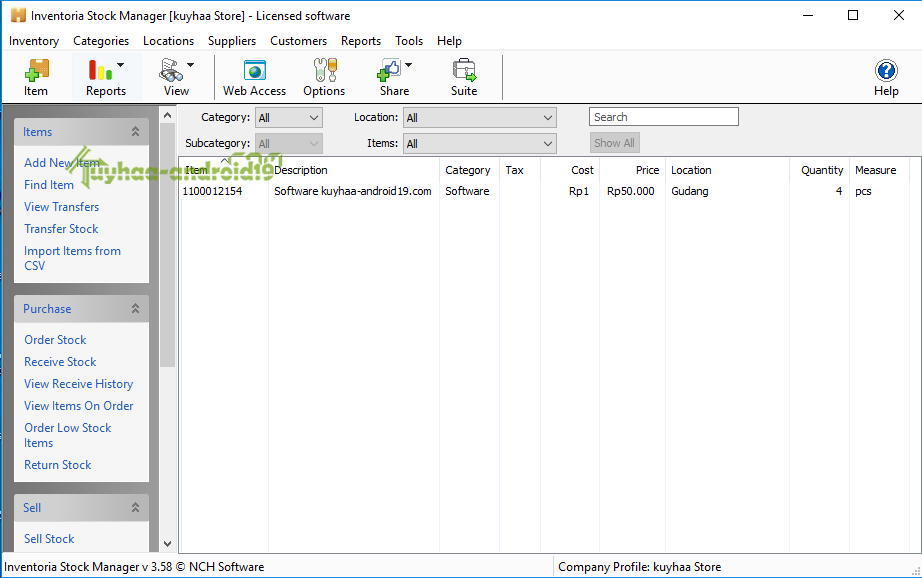Image resolution: width=922 pixels, height=578 pixels.
Task: Open the Reports menu in menu bar
Action: [361, 41]
